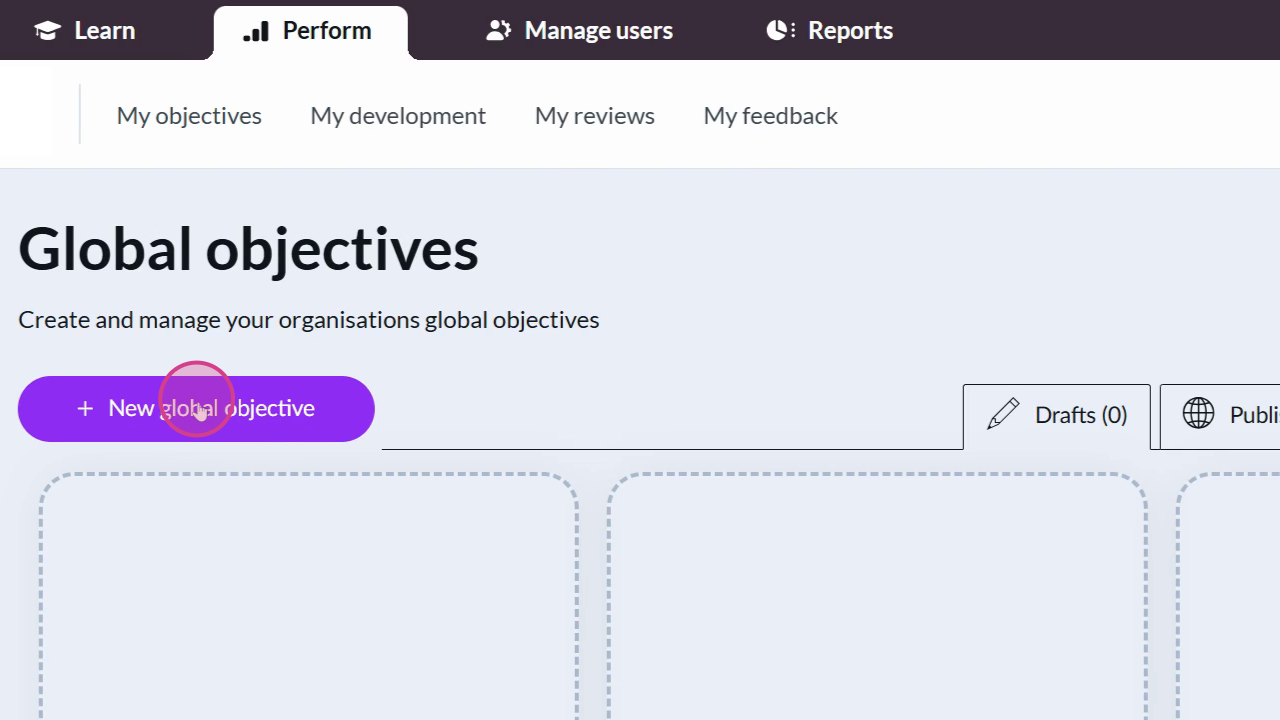This screenshot has height=720, width=1280.
Task: Click the plus icon on New global objective
Action: (85, 409)
